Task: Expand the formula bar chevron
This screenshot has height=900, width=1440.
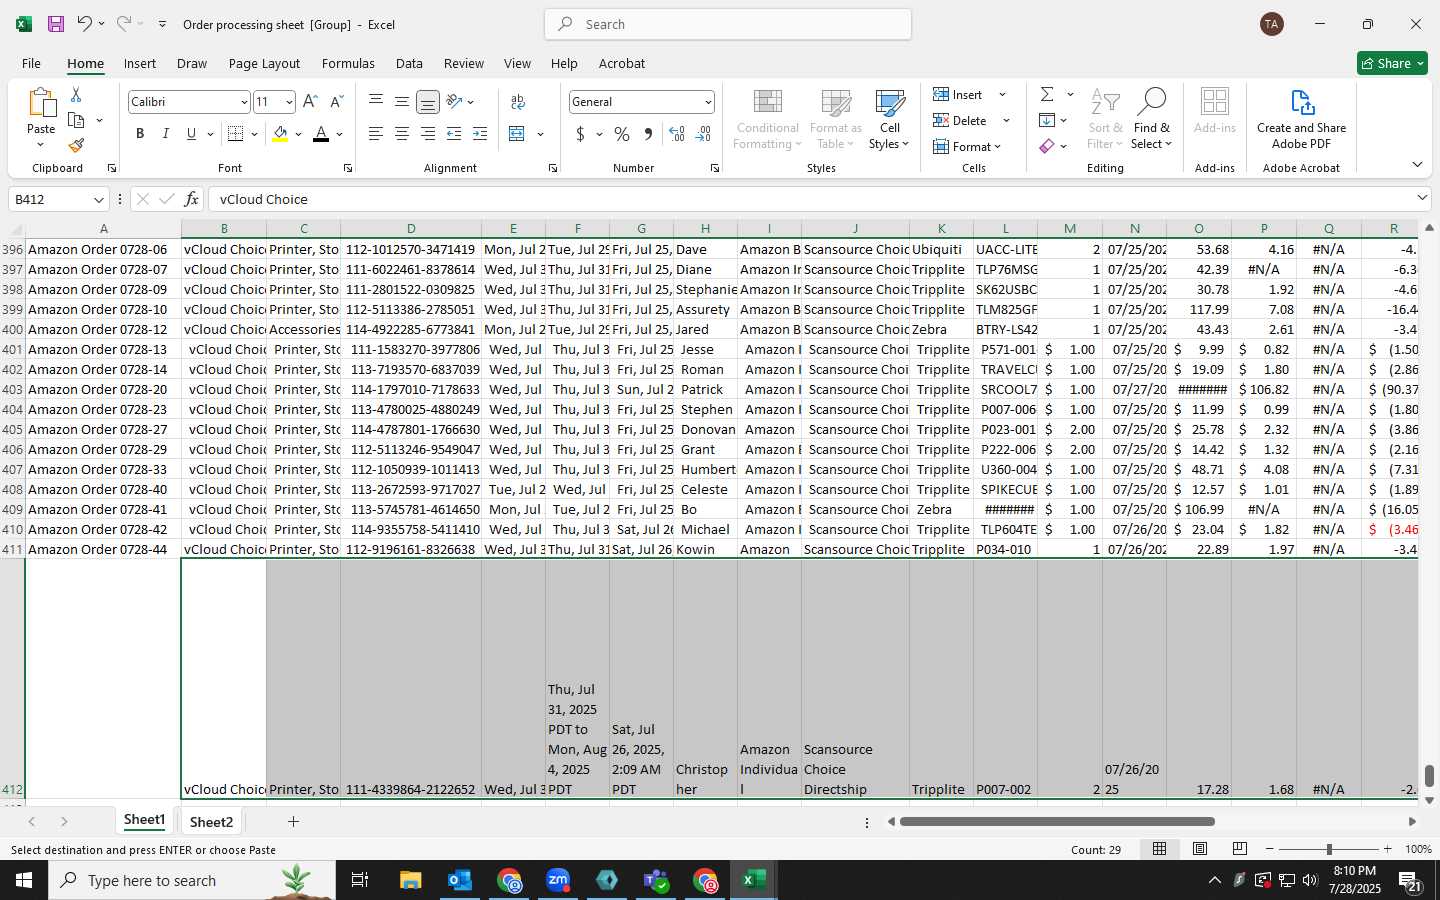Action: (x=1422, y=198)
